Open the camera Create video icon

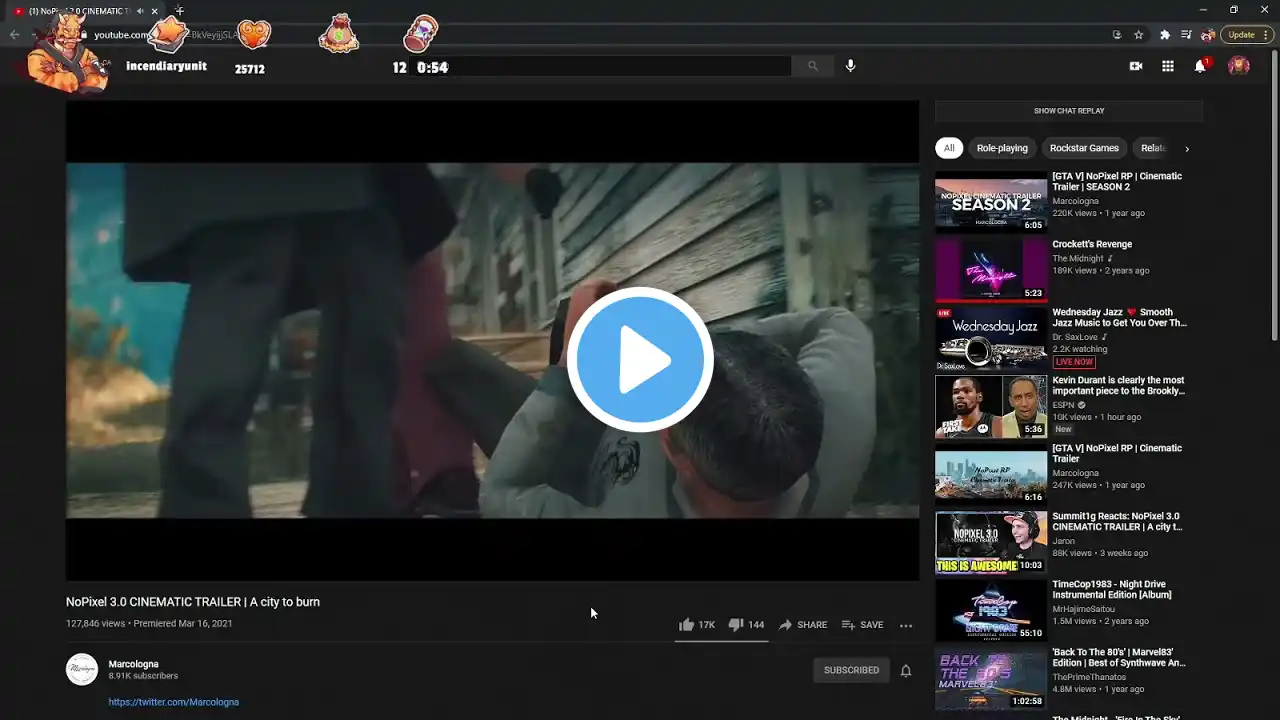[1136, 66]
